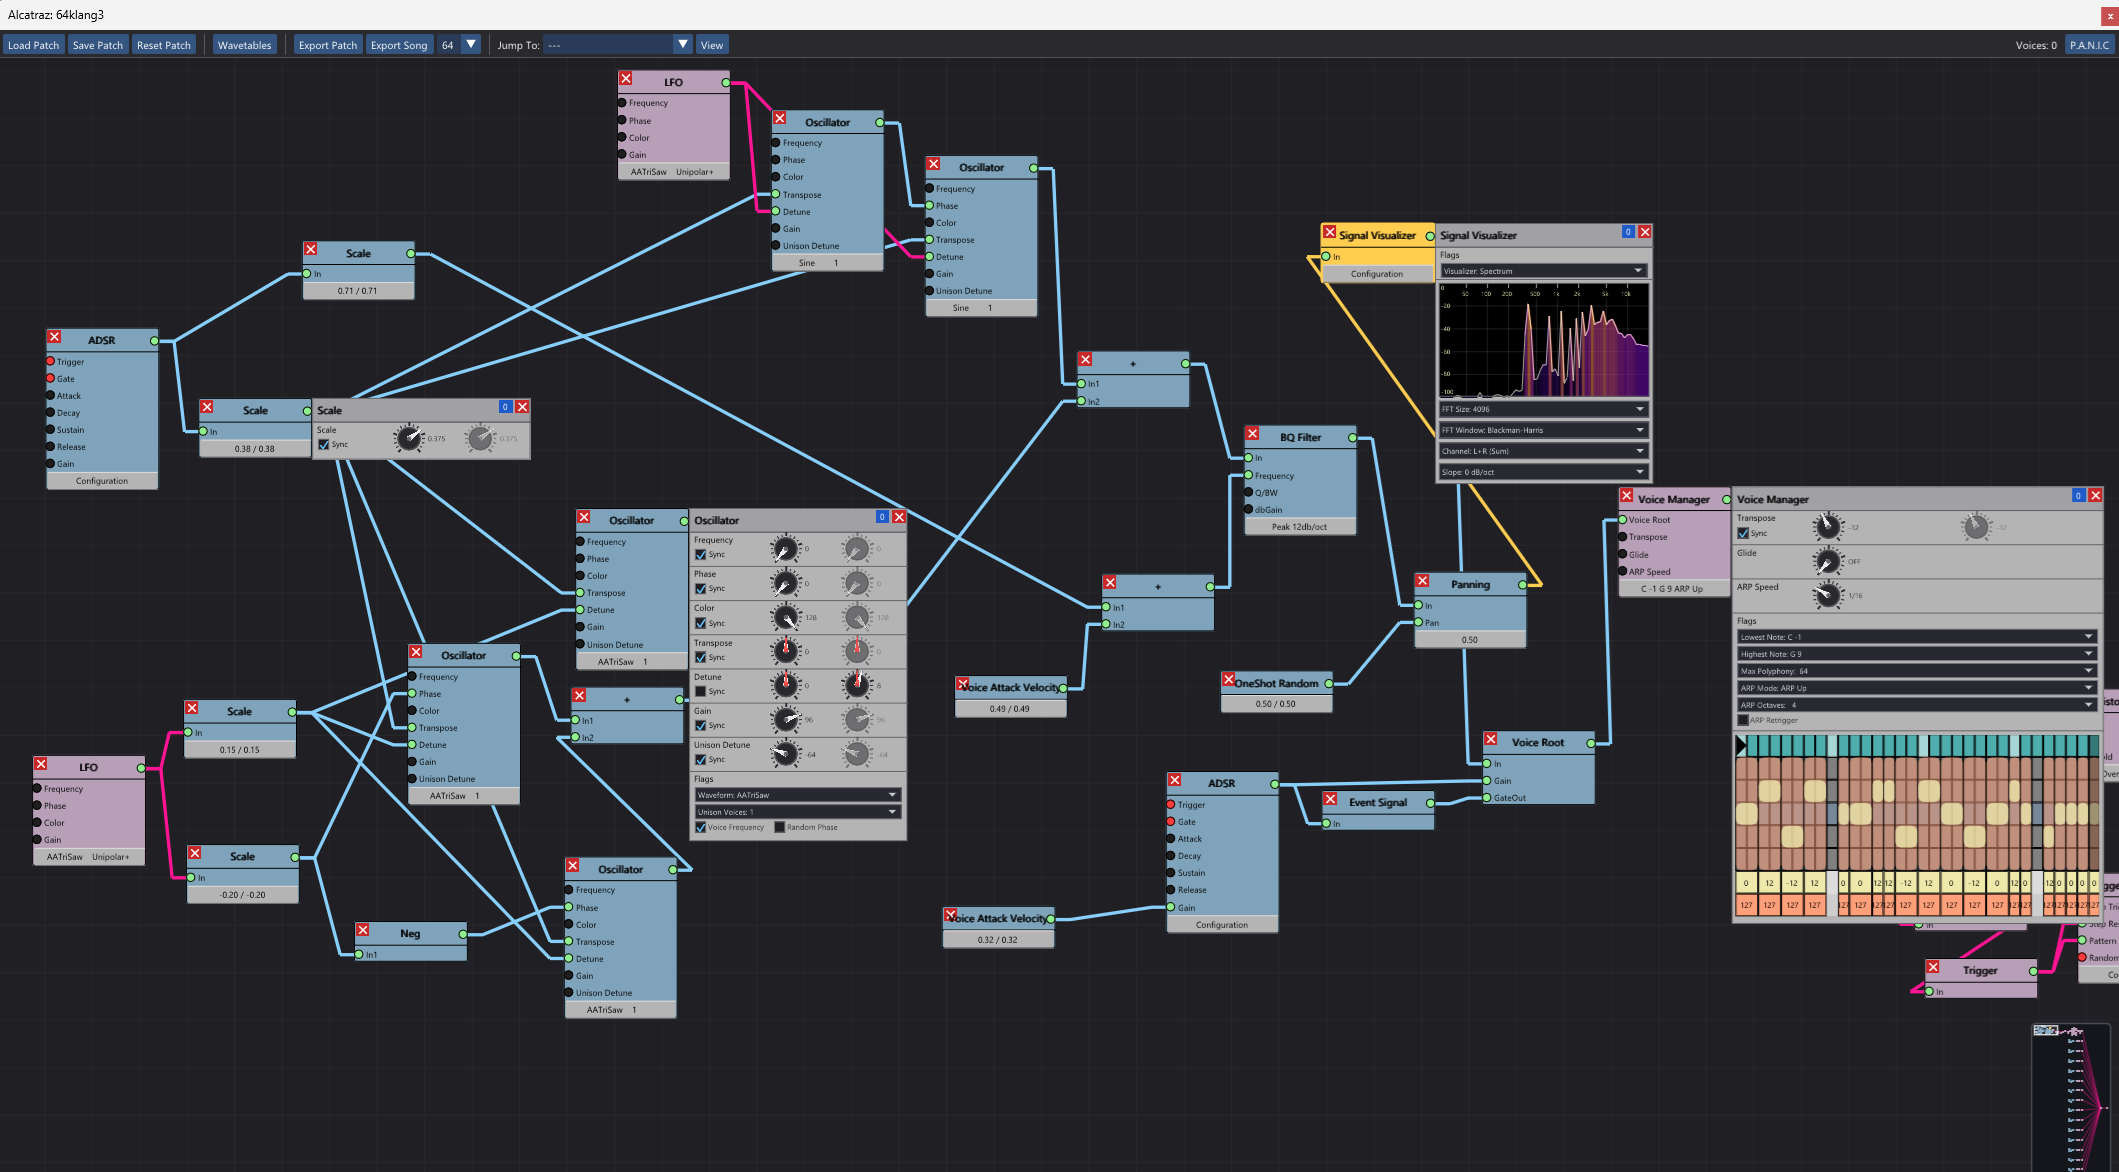This screenshot has width=2119, height=1172.
Task: Open the Unison Voices dropdown
Action: [x=797, y=812]
